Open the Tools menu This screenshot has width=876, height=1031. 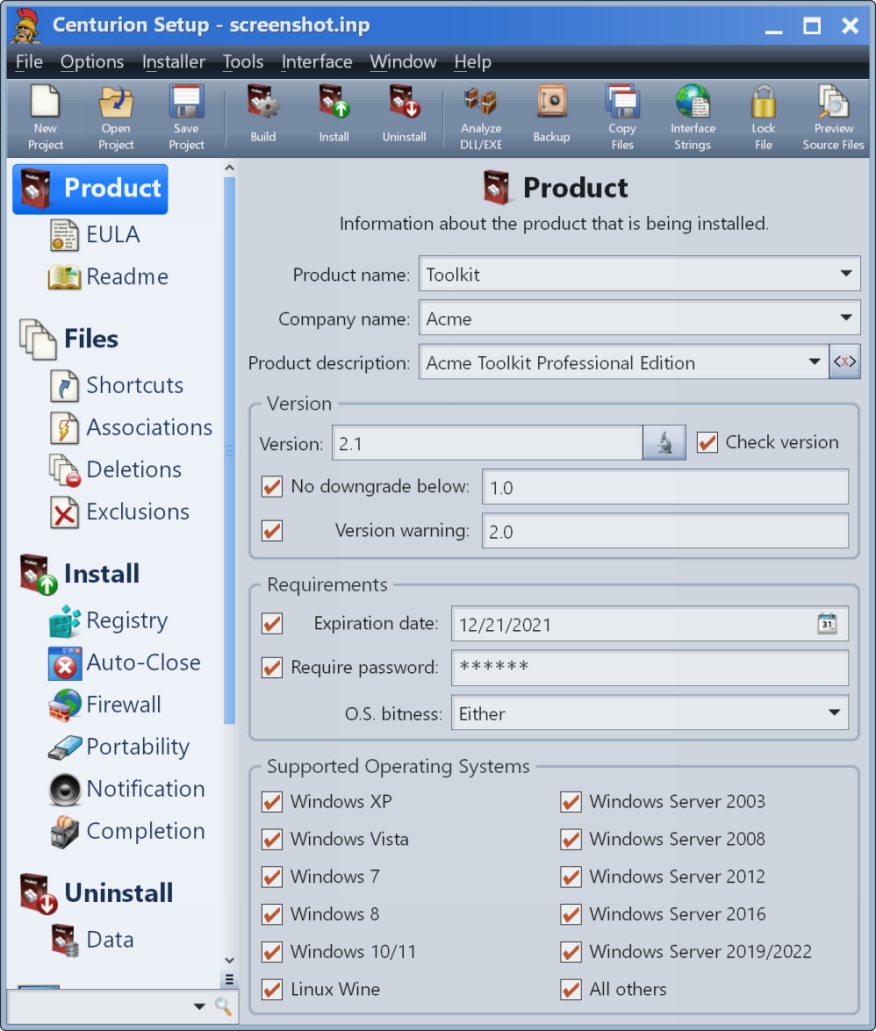pos(243,62)
